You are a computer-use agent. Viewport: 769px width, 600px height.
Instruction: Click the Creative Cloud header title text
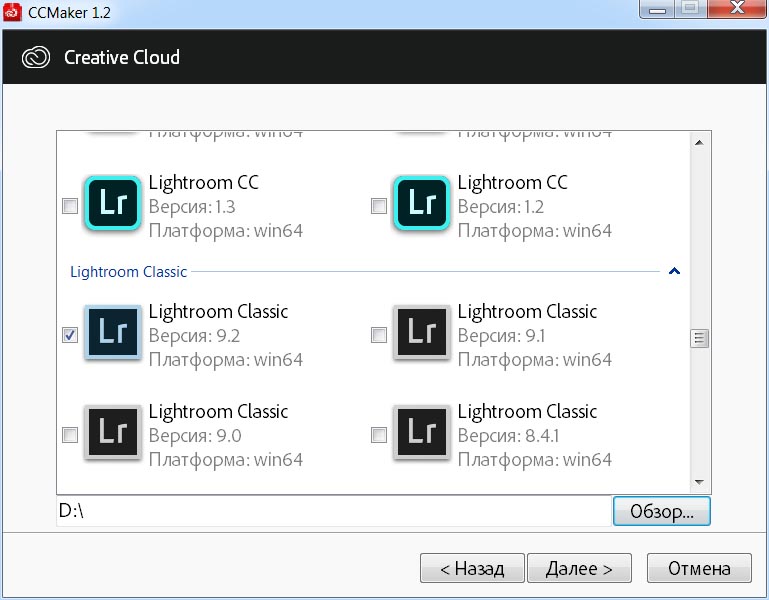point(122,57)
